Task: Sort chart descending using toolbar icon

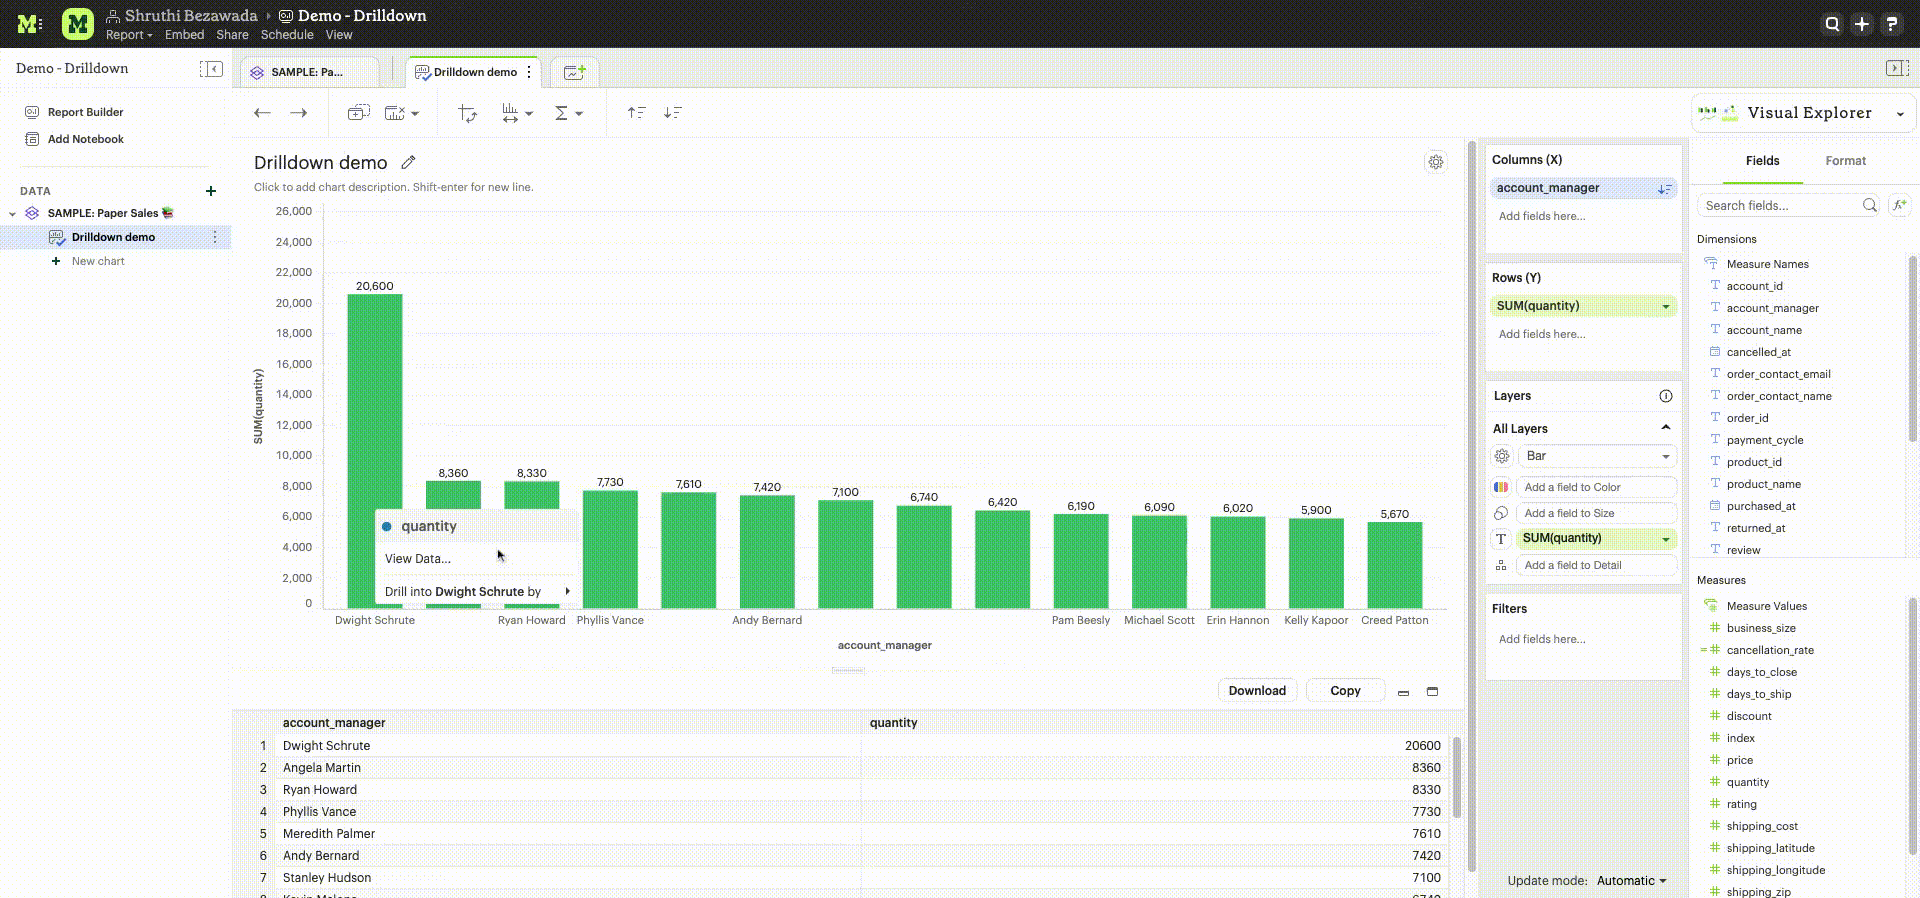Action: [673, 113]
